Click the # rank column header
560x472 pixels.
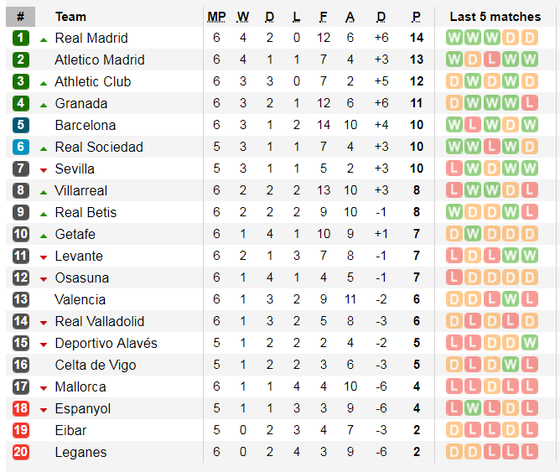tap(20, 17)
